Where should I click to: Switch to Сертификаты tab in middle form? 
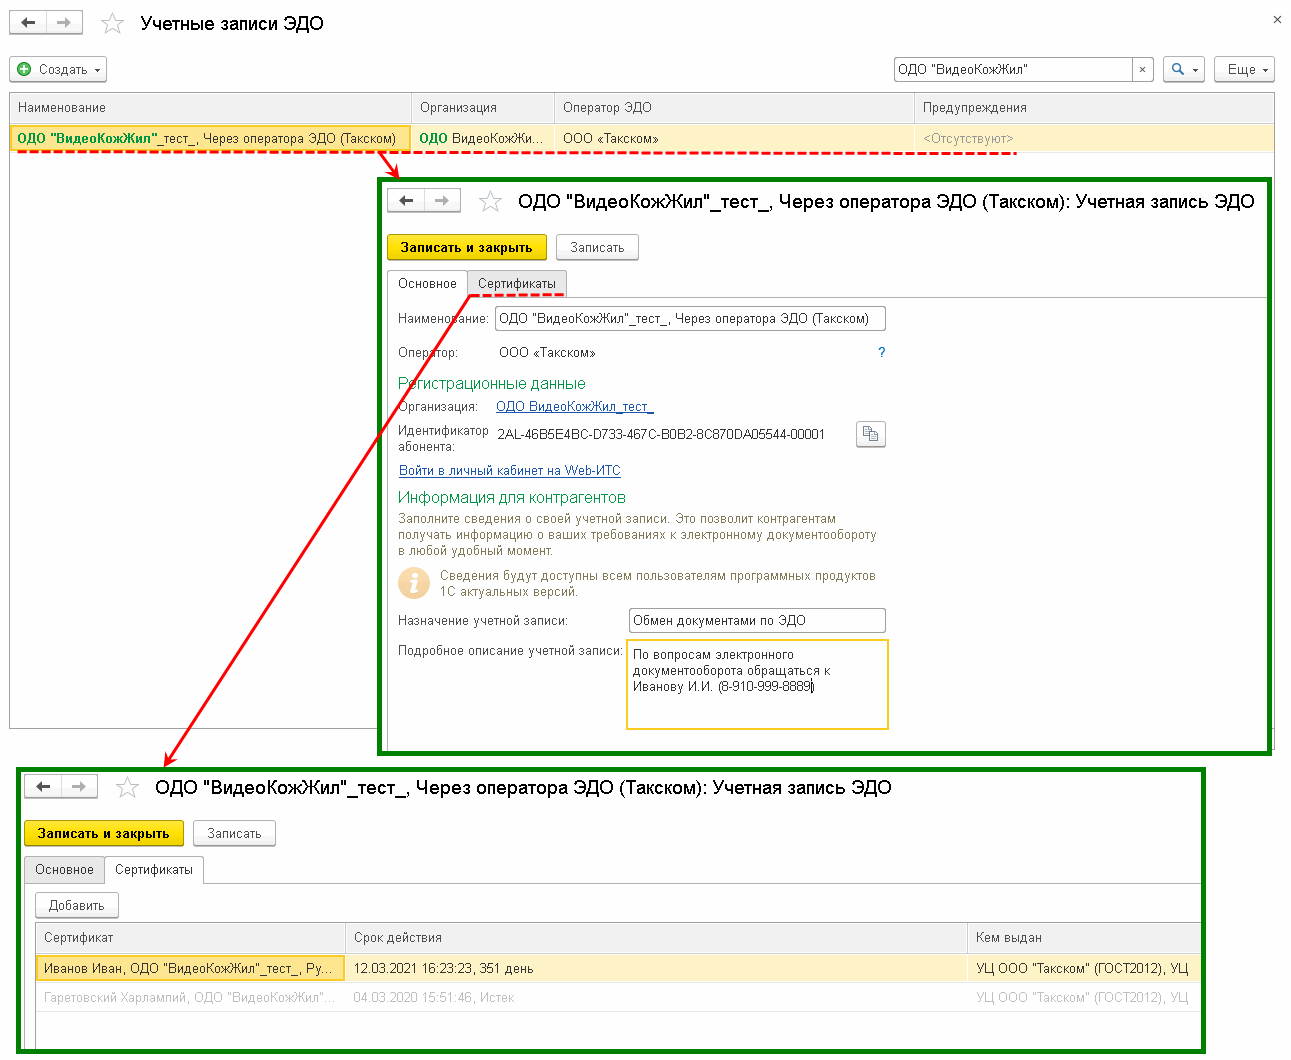(x=517, y=283)
